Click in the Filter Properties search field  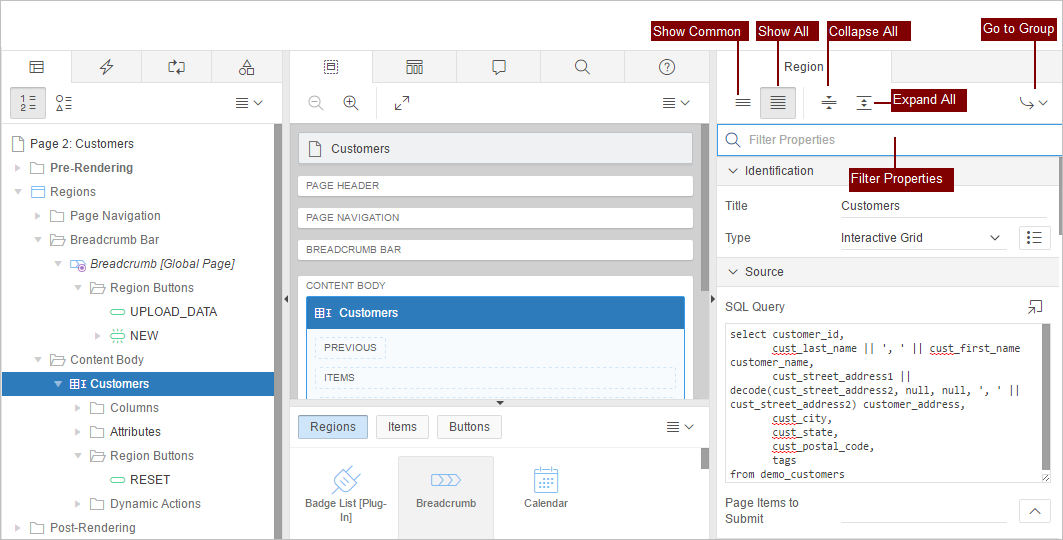click(890, 140)
